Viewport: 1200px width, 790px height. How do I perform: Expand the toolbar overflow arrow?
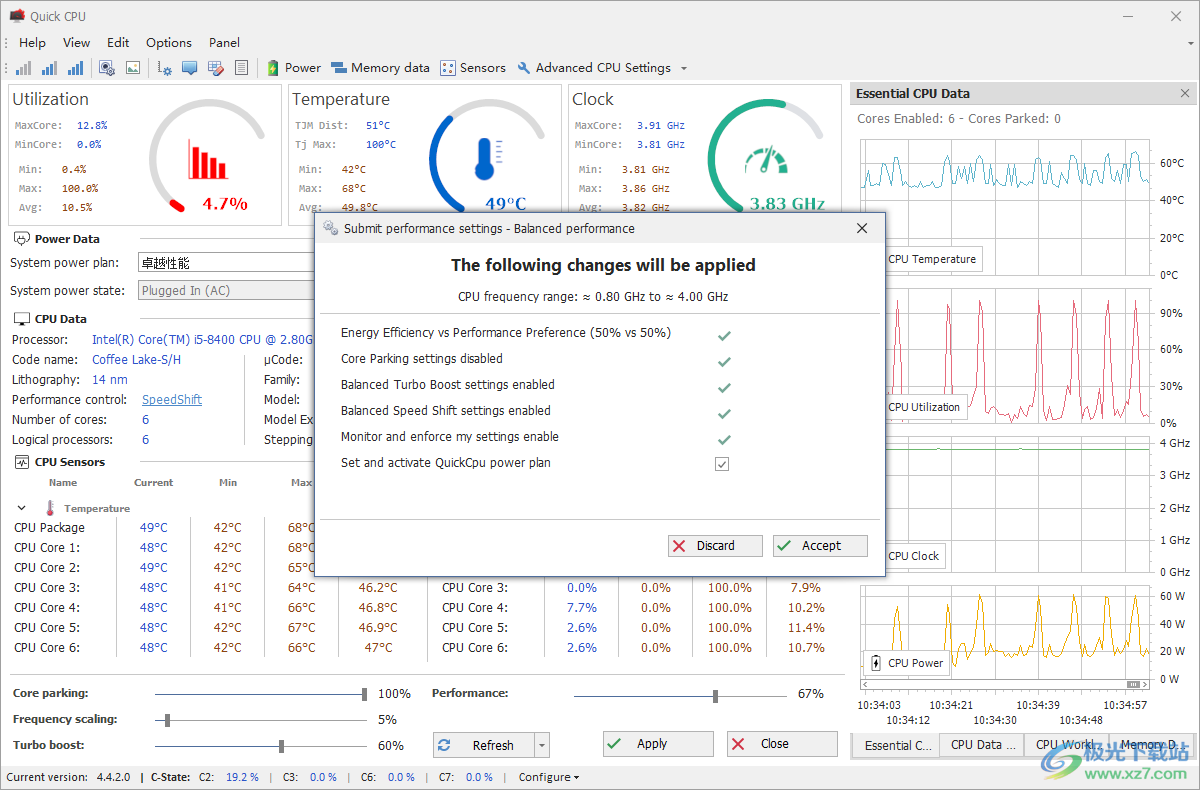[684, 69]
